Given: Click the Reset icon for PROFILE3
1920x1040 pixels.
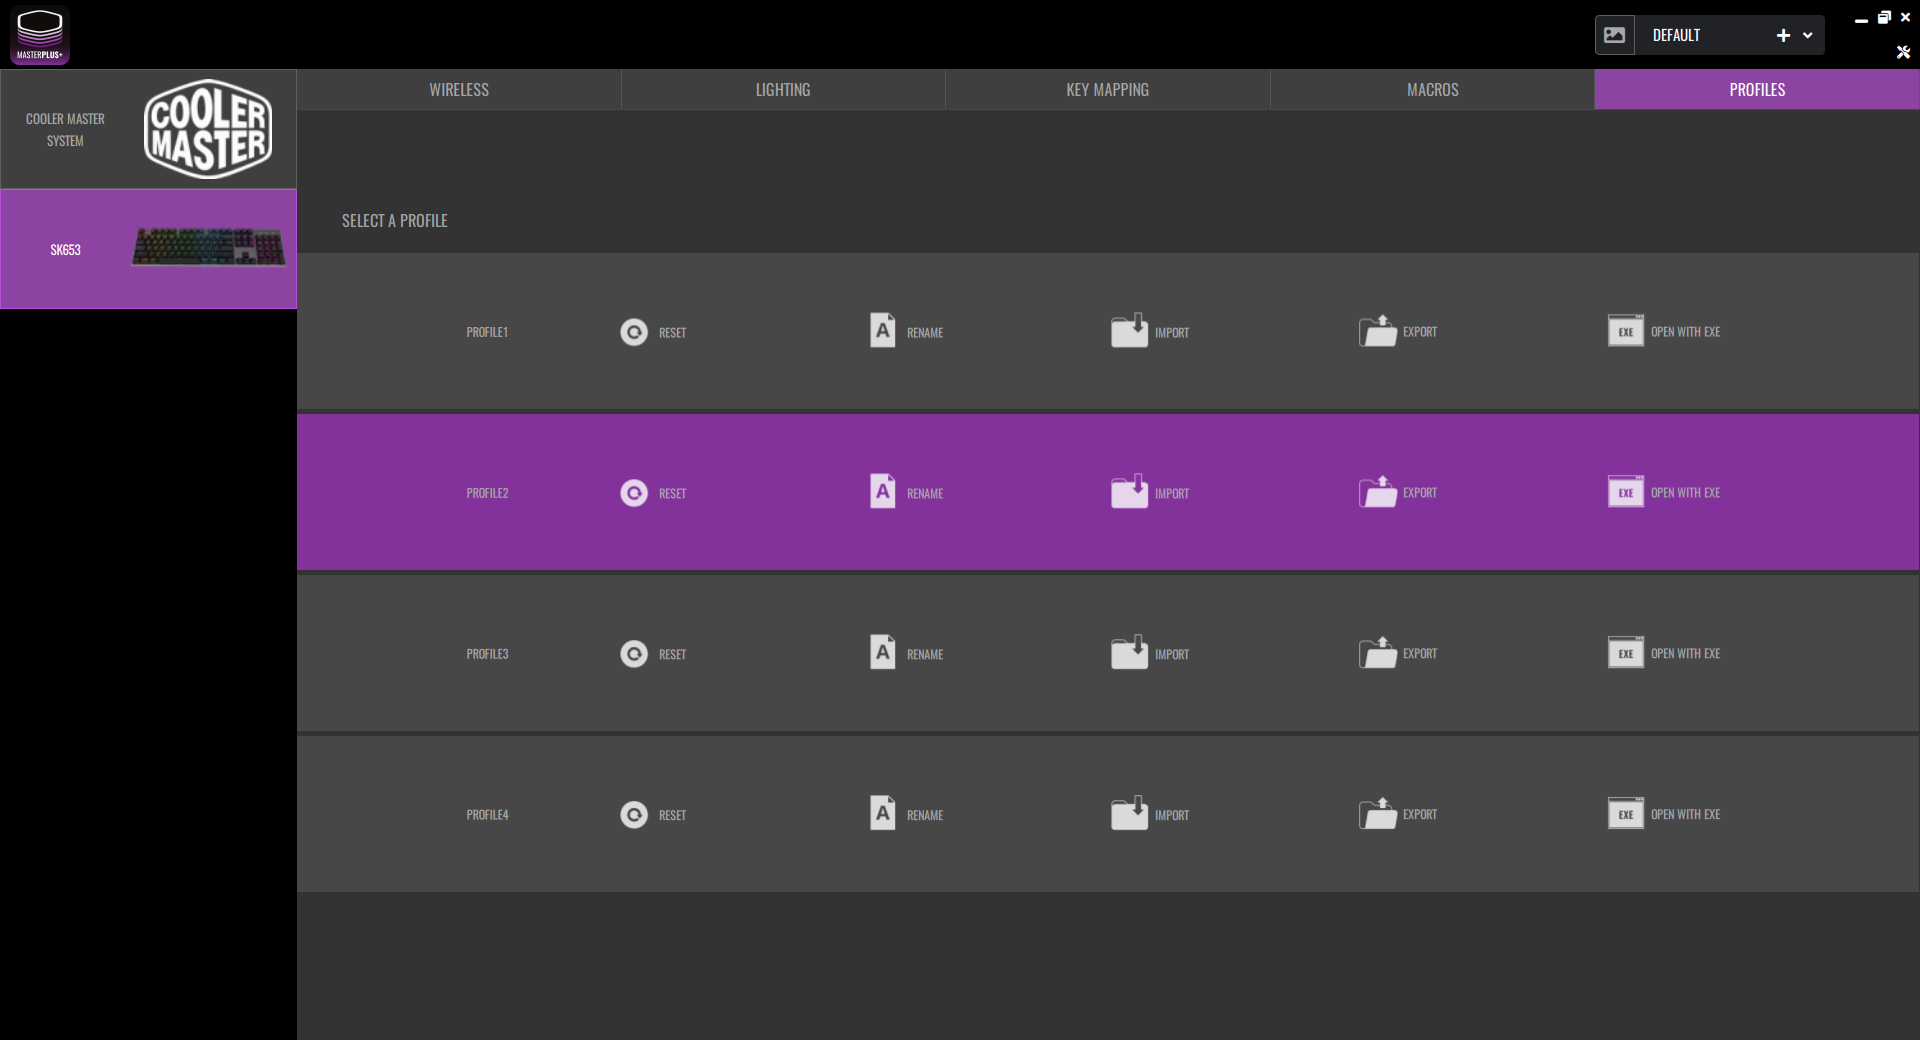Looking at the screenshot, I should [x=634, y=654].
